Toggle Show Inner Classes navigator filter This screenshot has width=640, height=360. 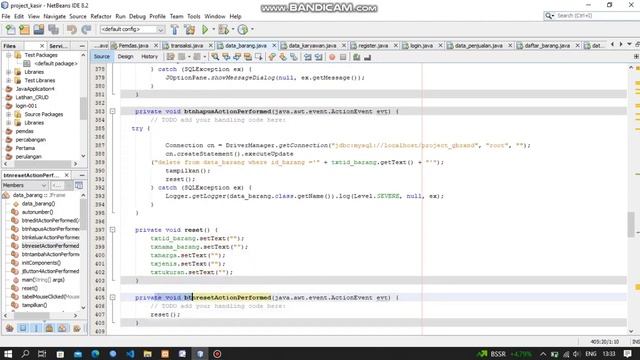click(x=62, y=328)
